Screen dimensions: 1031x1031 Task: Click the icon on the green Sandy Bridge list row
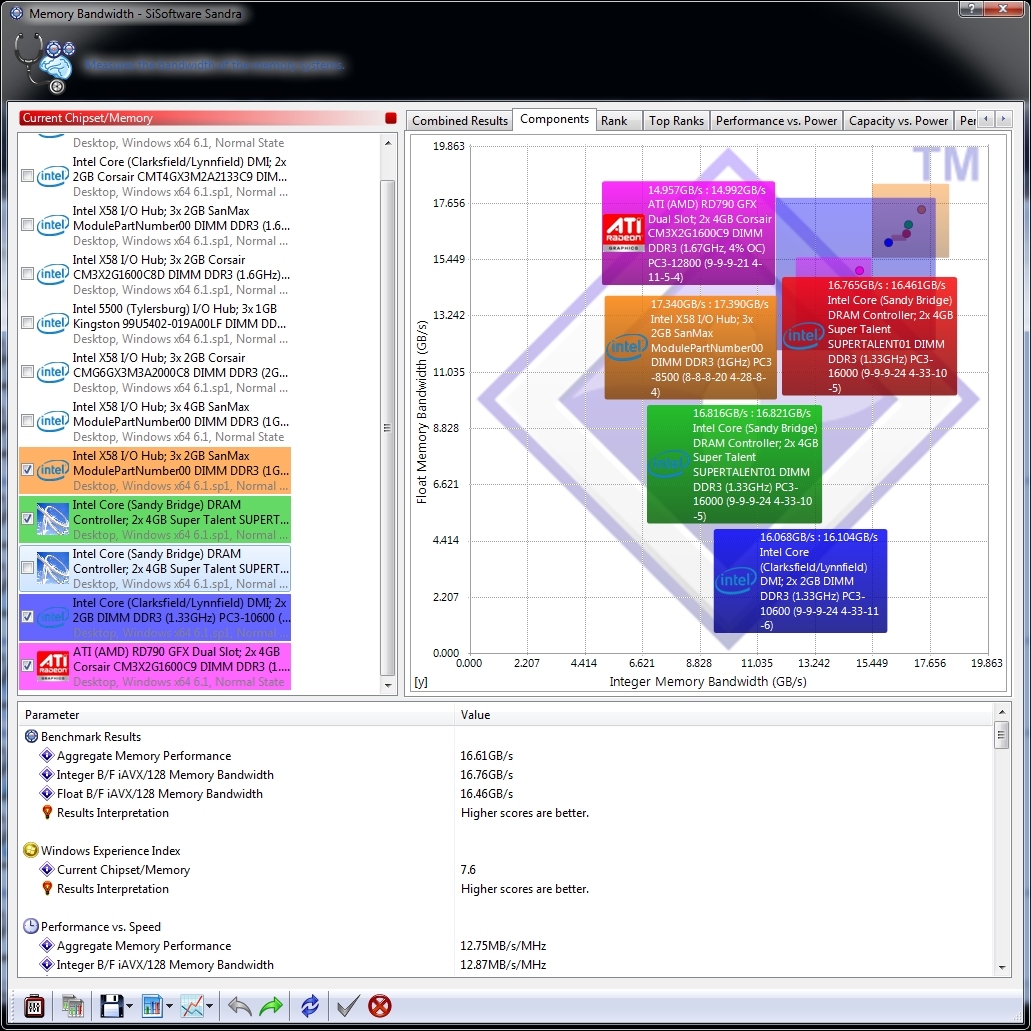53,519
